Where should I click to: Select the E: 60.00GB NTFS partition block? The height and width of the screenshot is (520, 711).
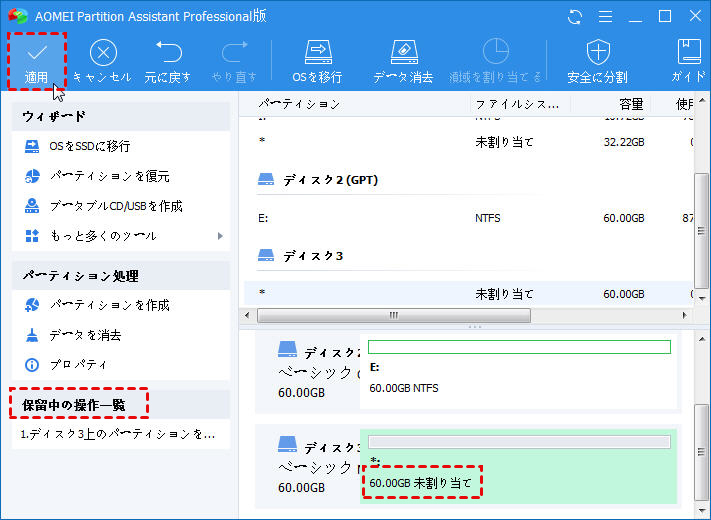pyautogui.click(x=518, y=372)
